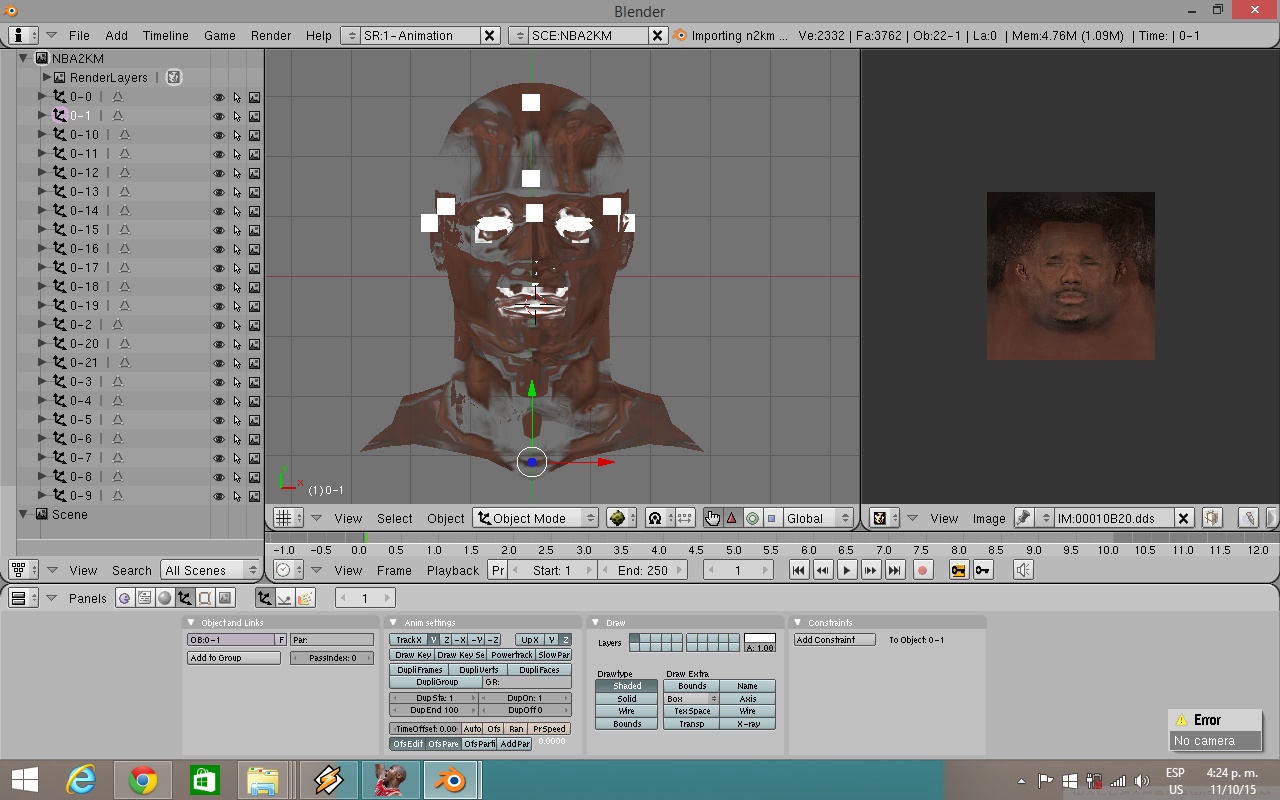
Task: Select the Shading context sphere icon
Action: tap(165, 598)
